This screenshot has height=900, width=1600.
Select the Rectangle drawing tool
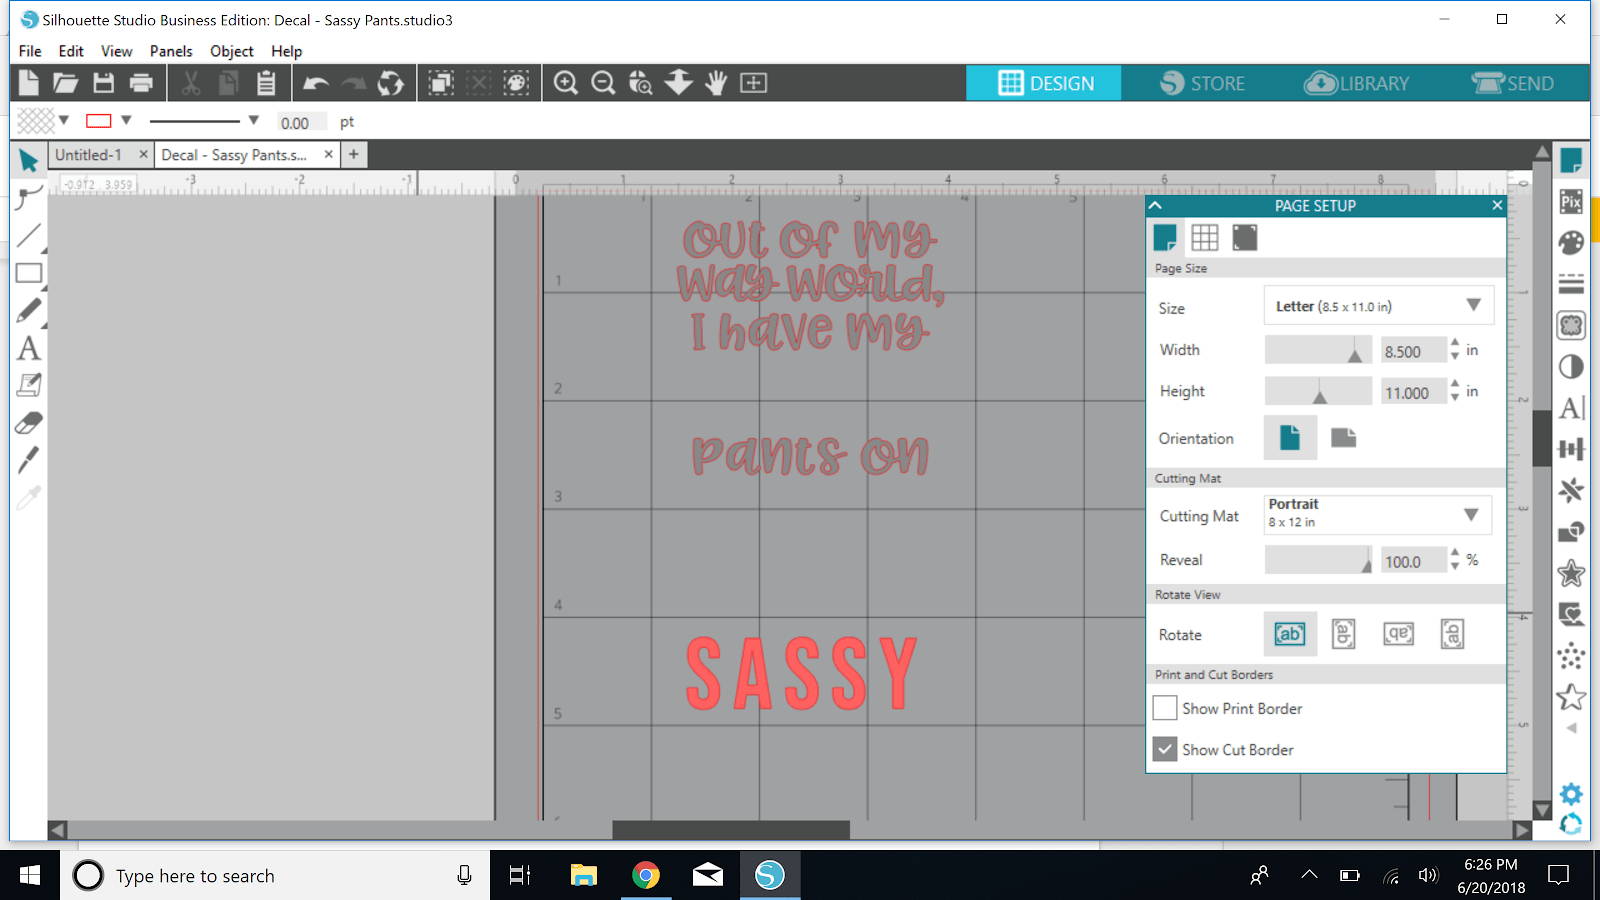(x=29, y=273)
